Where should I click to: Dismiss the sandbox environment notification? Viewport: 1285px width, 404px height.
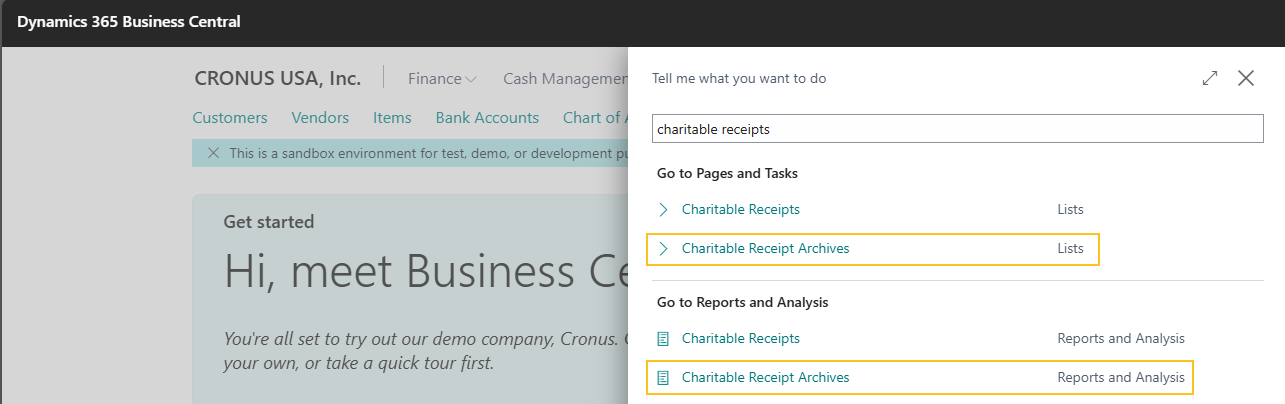click(x=213, y=153)
